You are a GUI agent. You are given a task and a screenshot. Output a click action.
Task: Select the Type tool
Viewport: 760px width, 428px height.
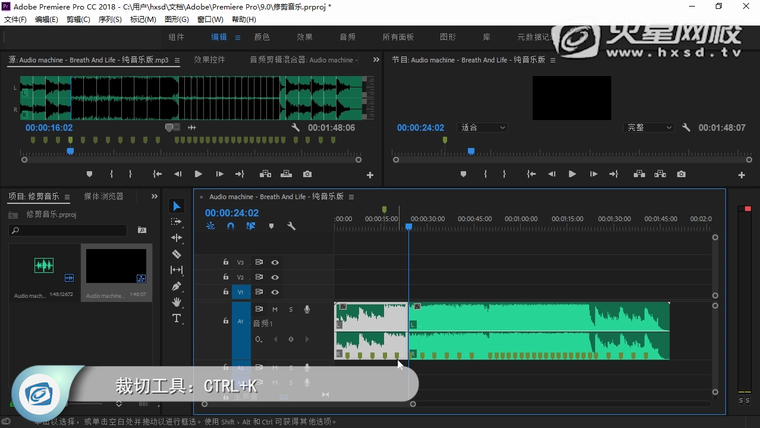point(177,318)
